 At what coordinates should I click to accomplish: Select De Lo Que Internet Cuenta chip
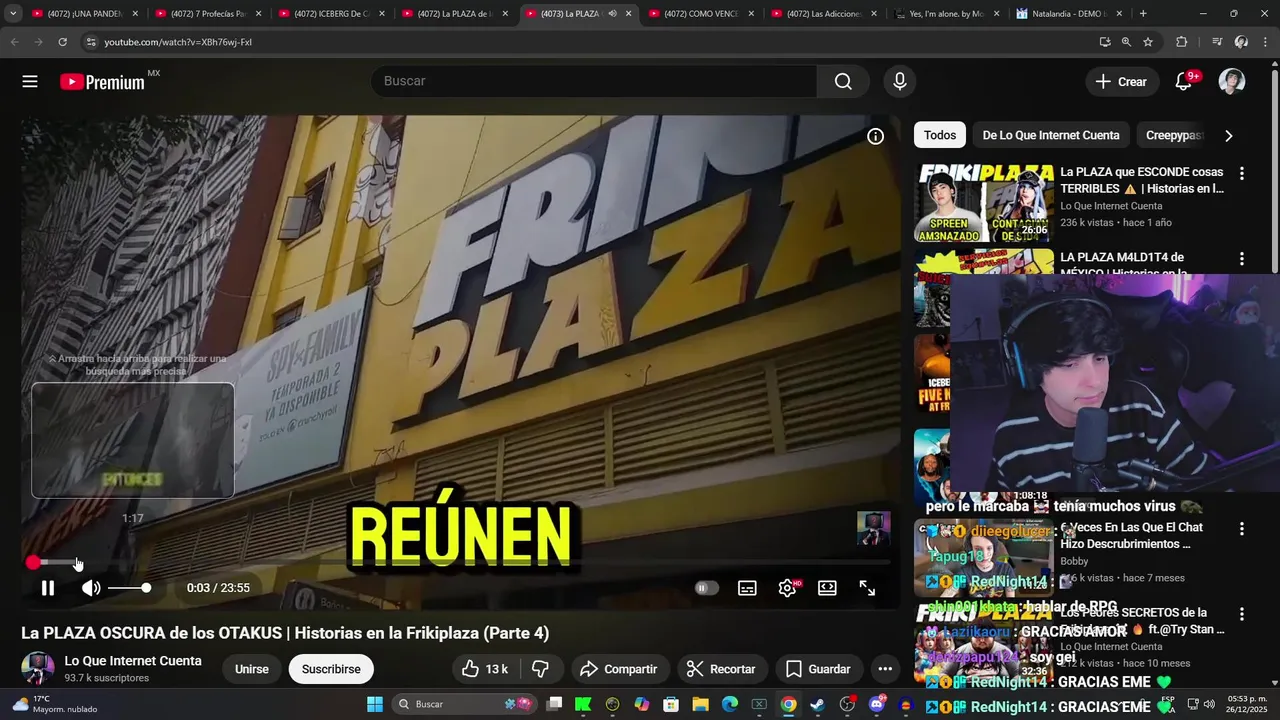pyautogui.click(x=1051, y=135)
